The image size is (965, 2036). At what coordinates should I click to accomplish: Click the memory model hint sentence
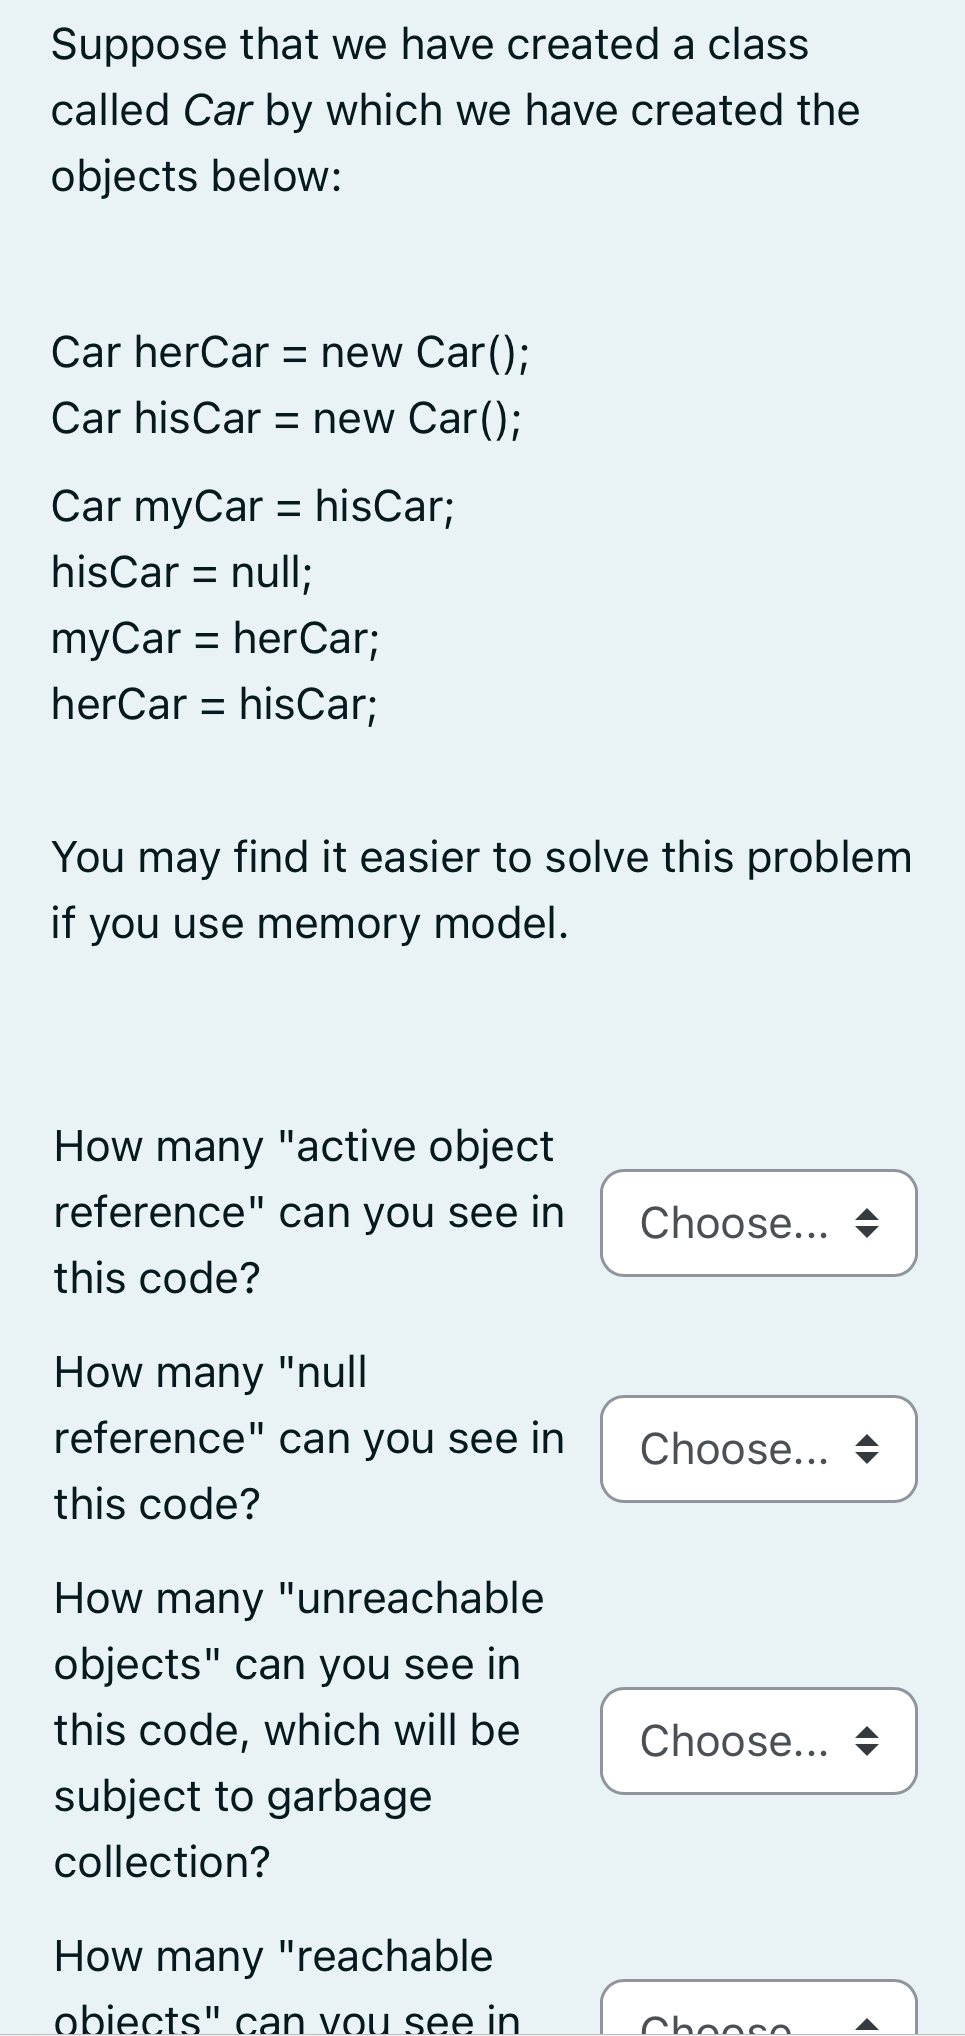click(481, 889)
